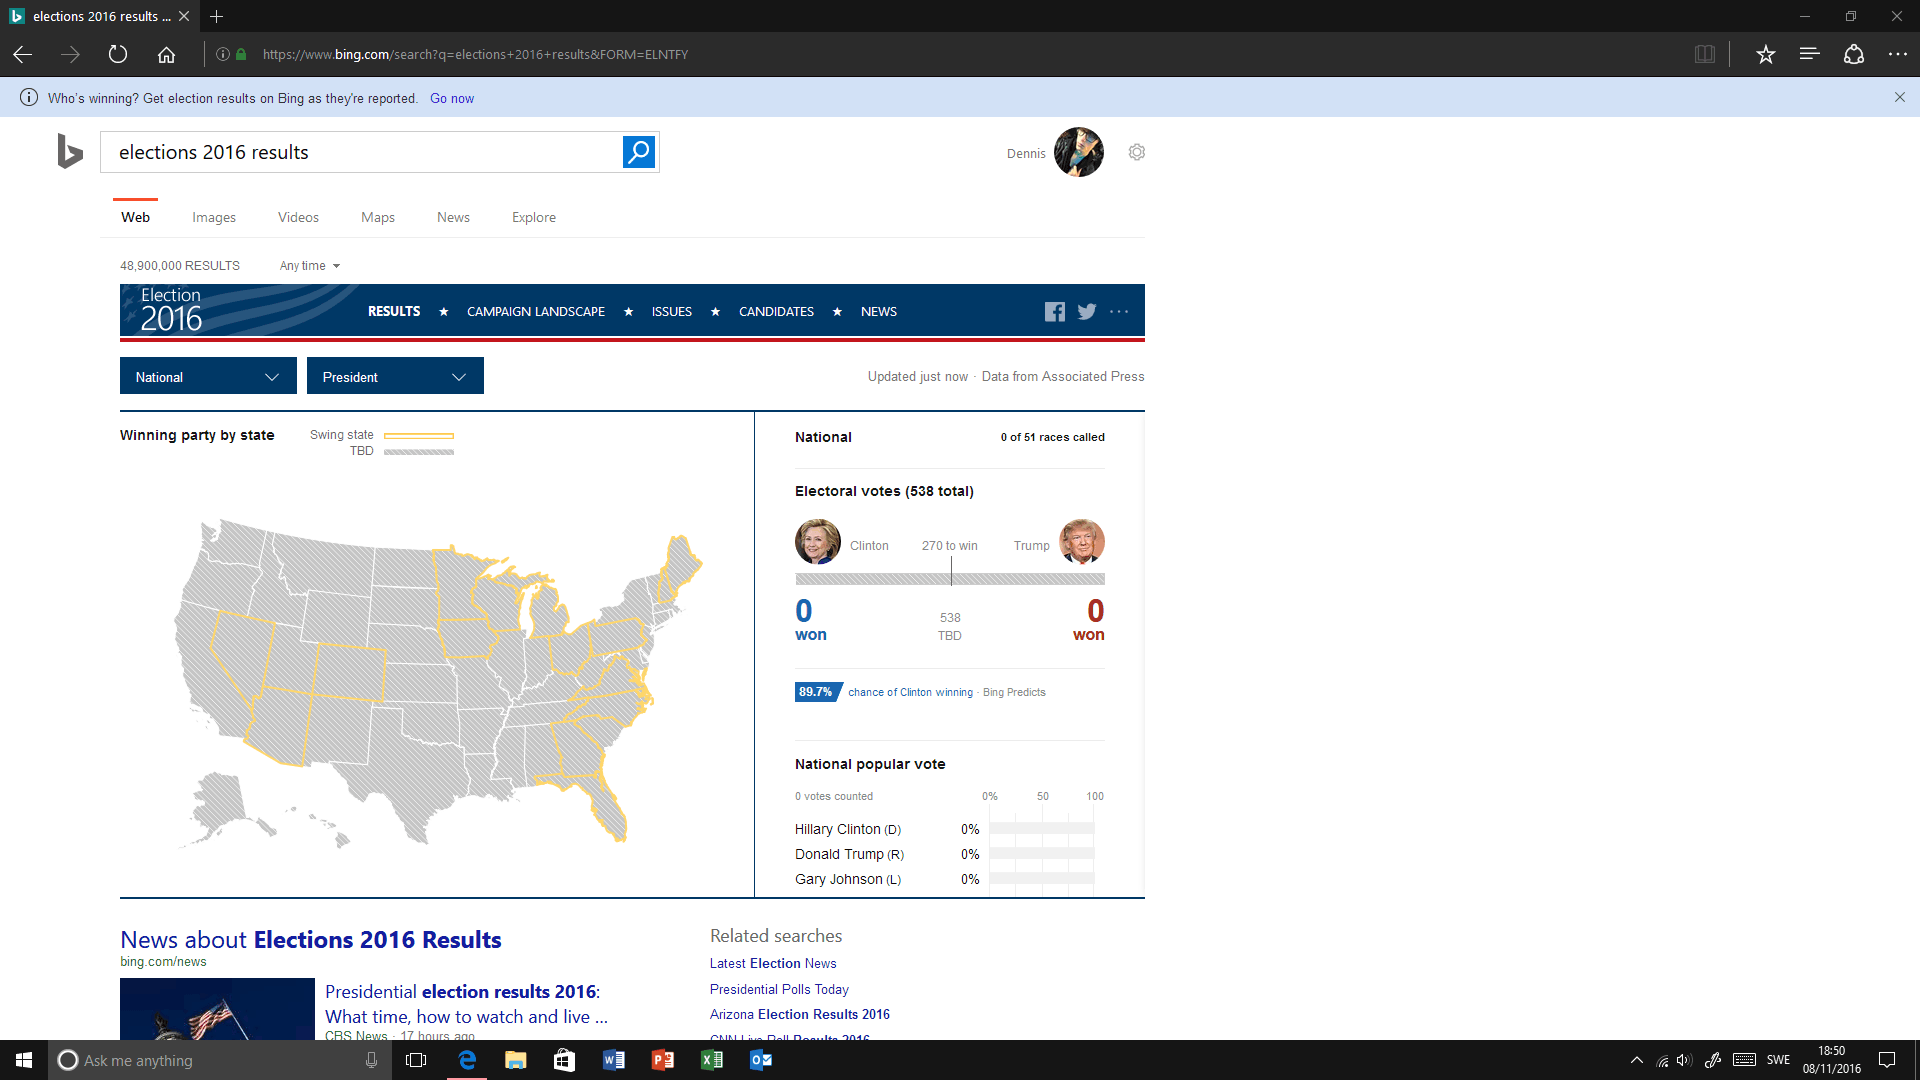Image resolution: width=1920 pixels, height=1080 pixels.
Task: Open Presidential election results 2016 article
Action: tap(466, 1004)
